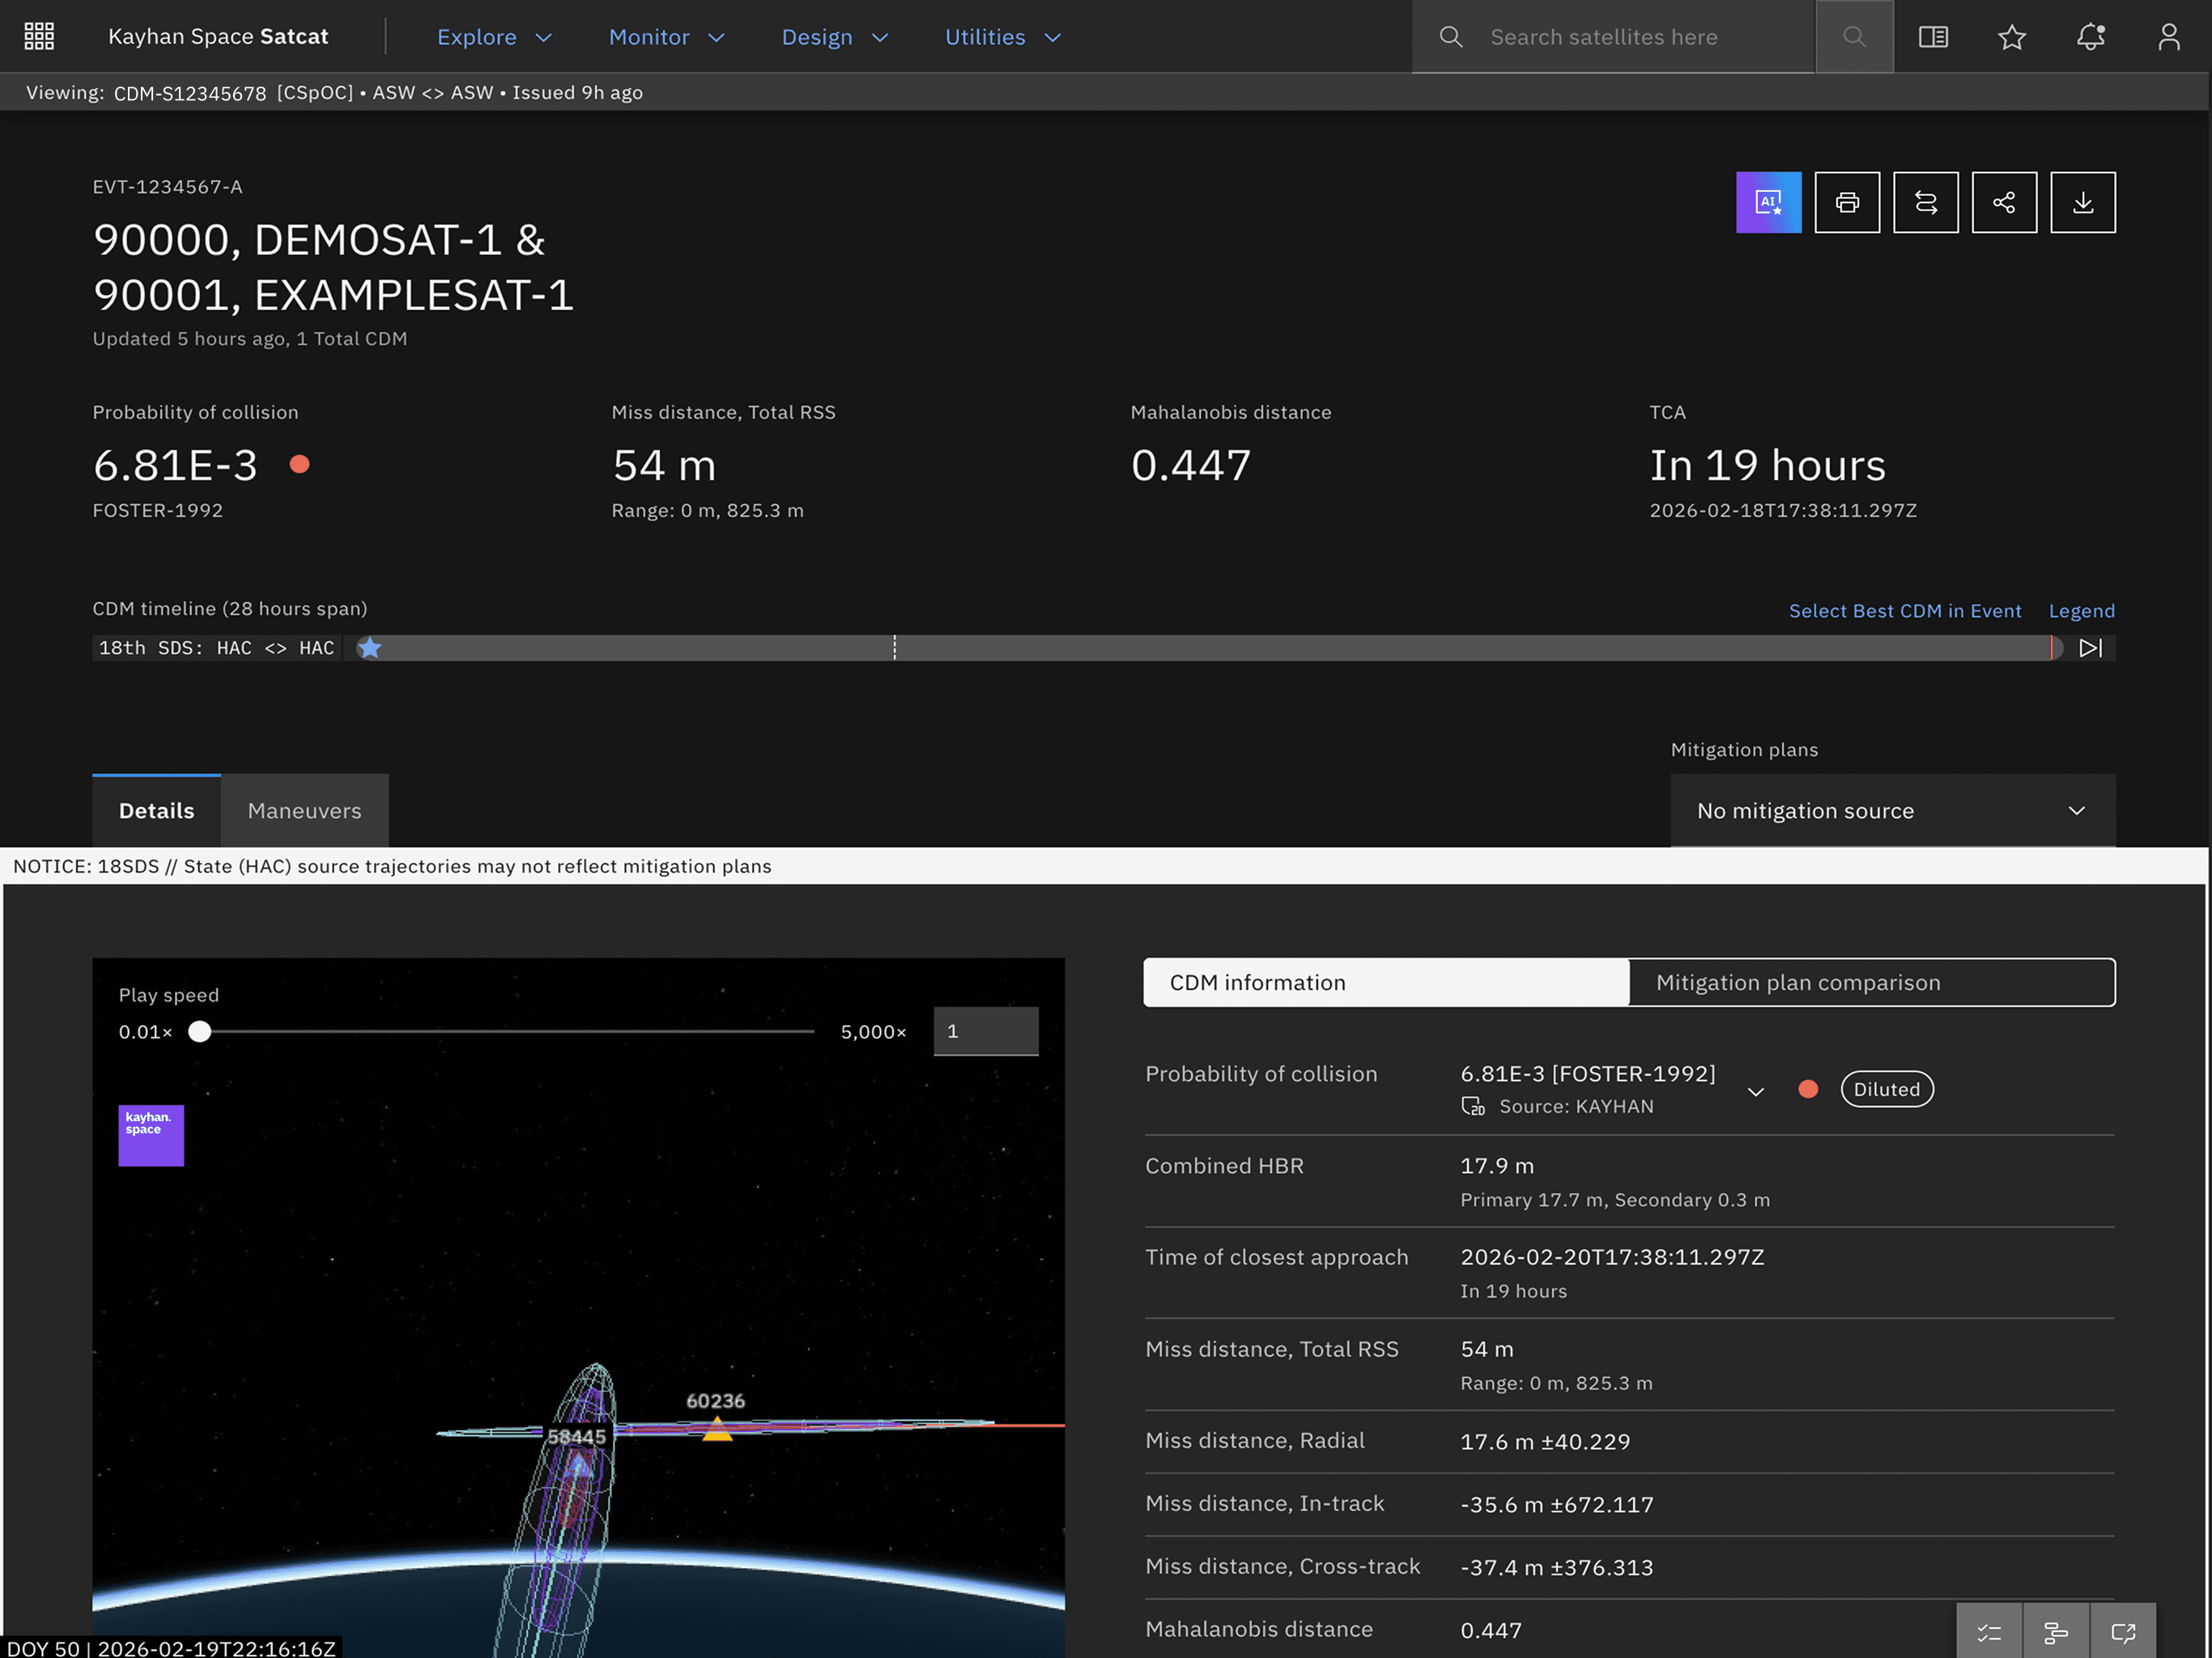Focus the play speed value field
The width and height of the screenshot is (2212, 1658).
tap(985, 1030)
